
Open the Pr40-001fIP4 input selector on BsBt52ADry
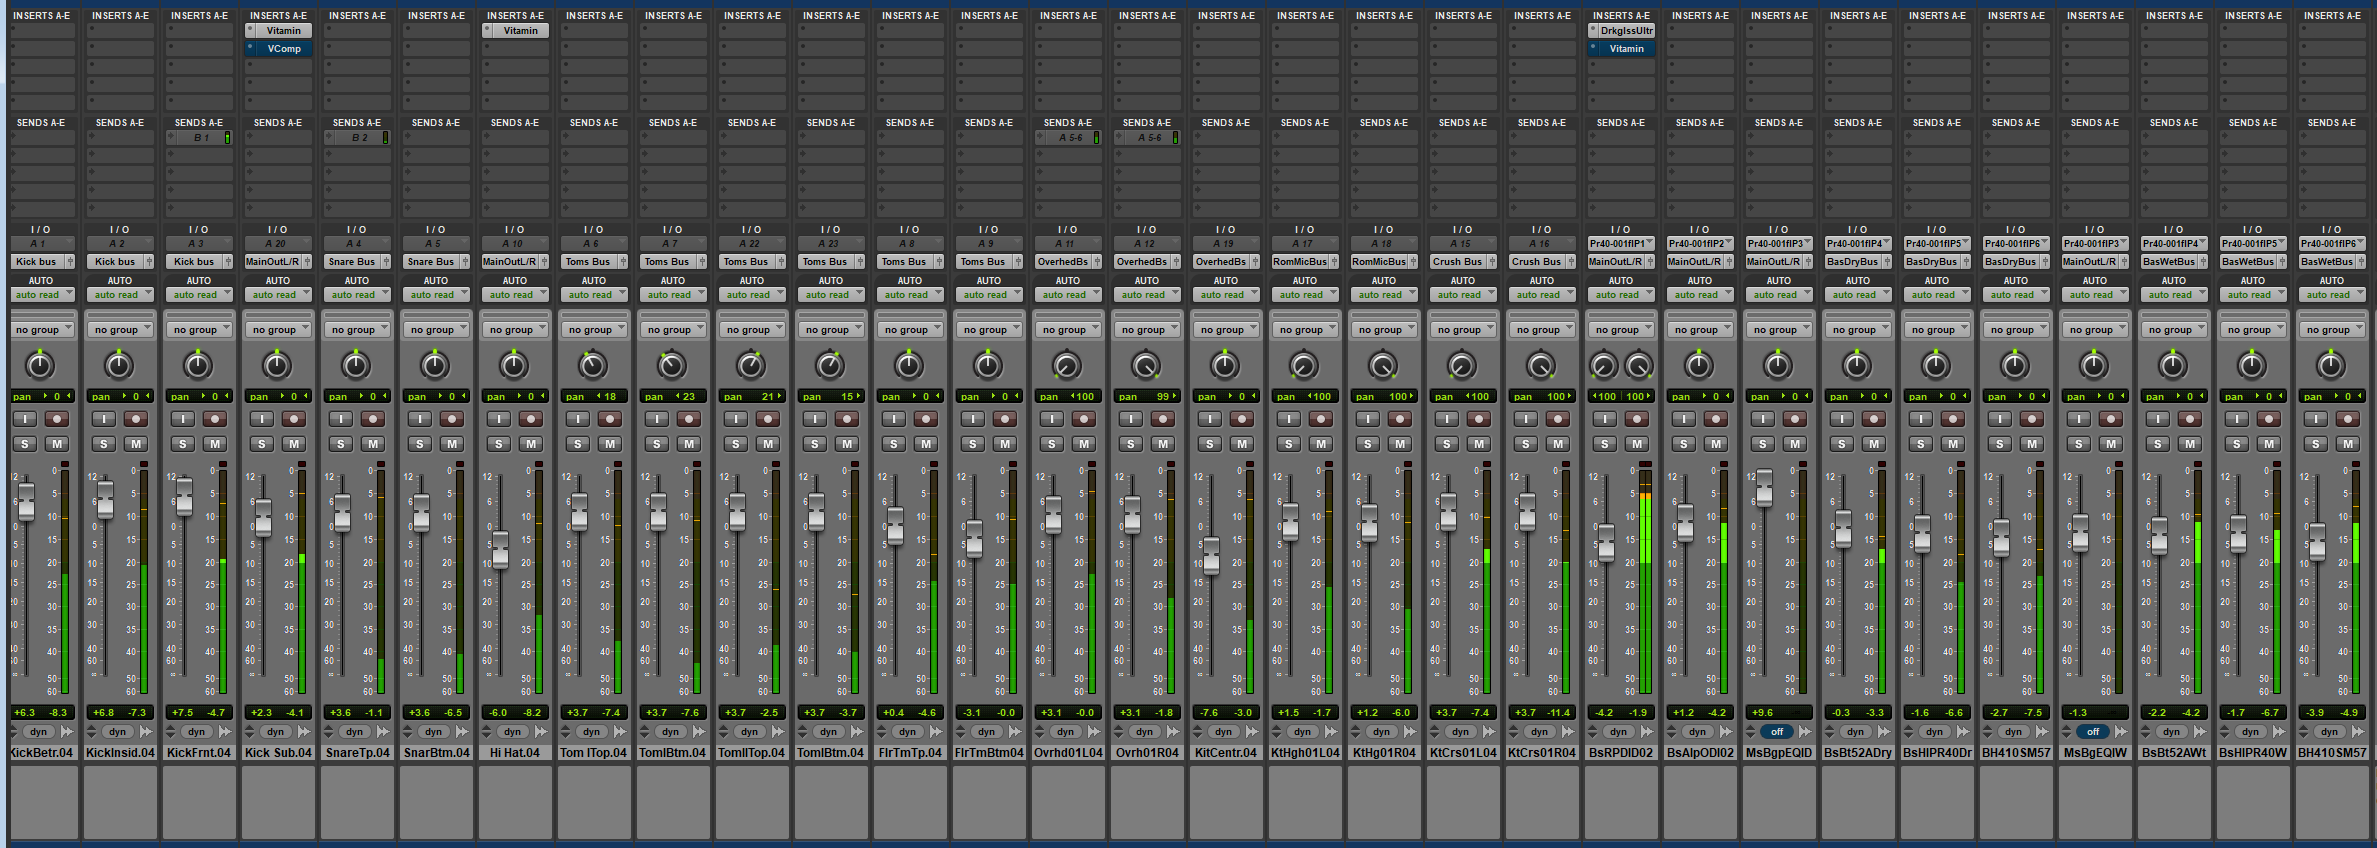click(x=1857, y=244)
